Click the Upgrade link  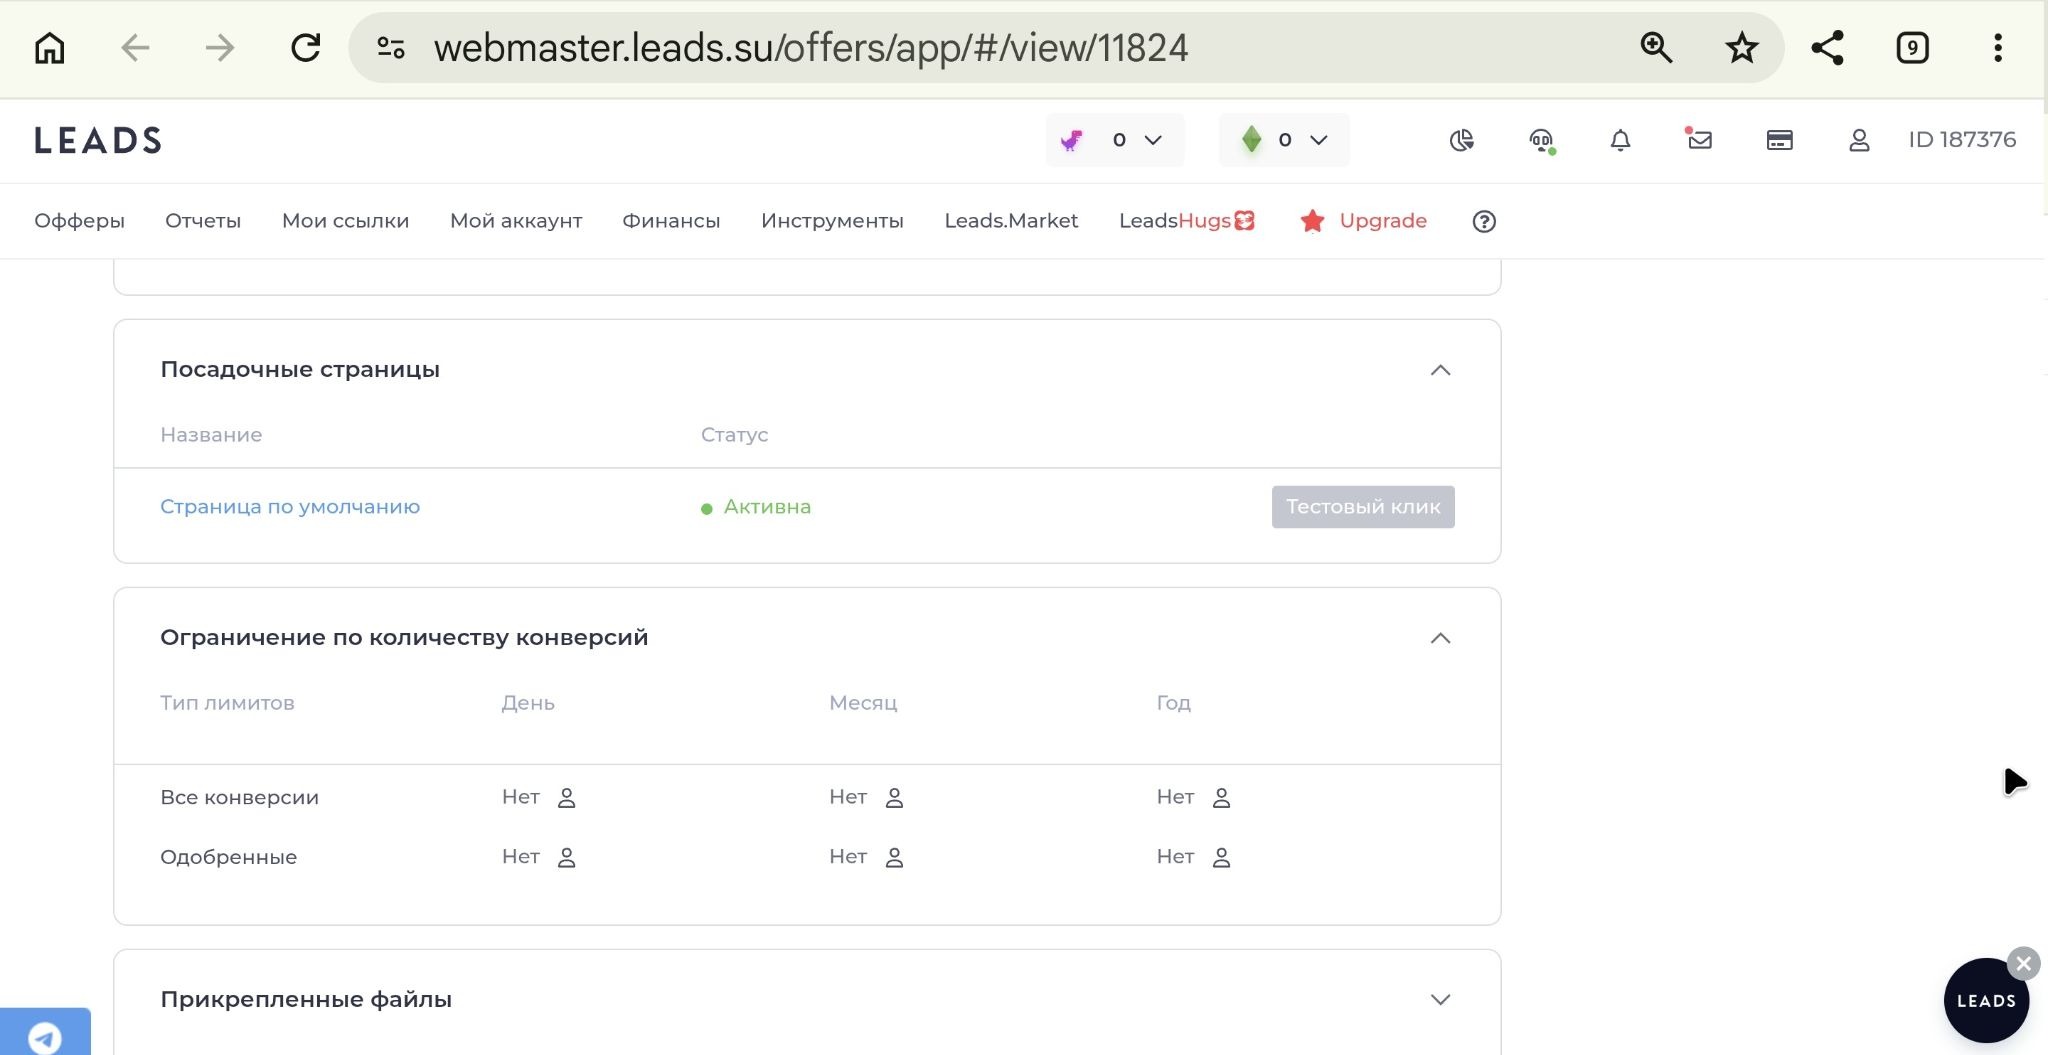[x=1364, y=221]
